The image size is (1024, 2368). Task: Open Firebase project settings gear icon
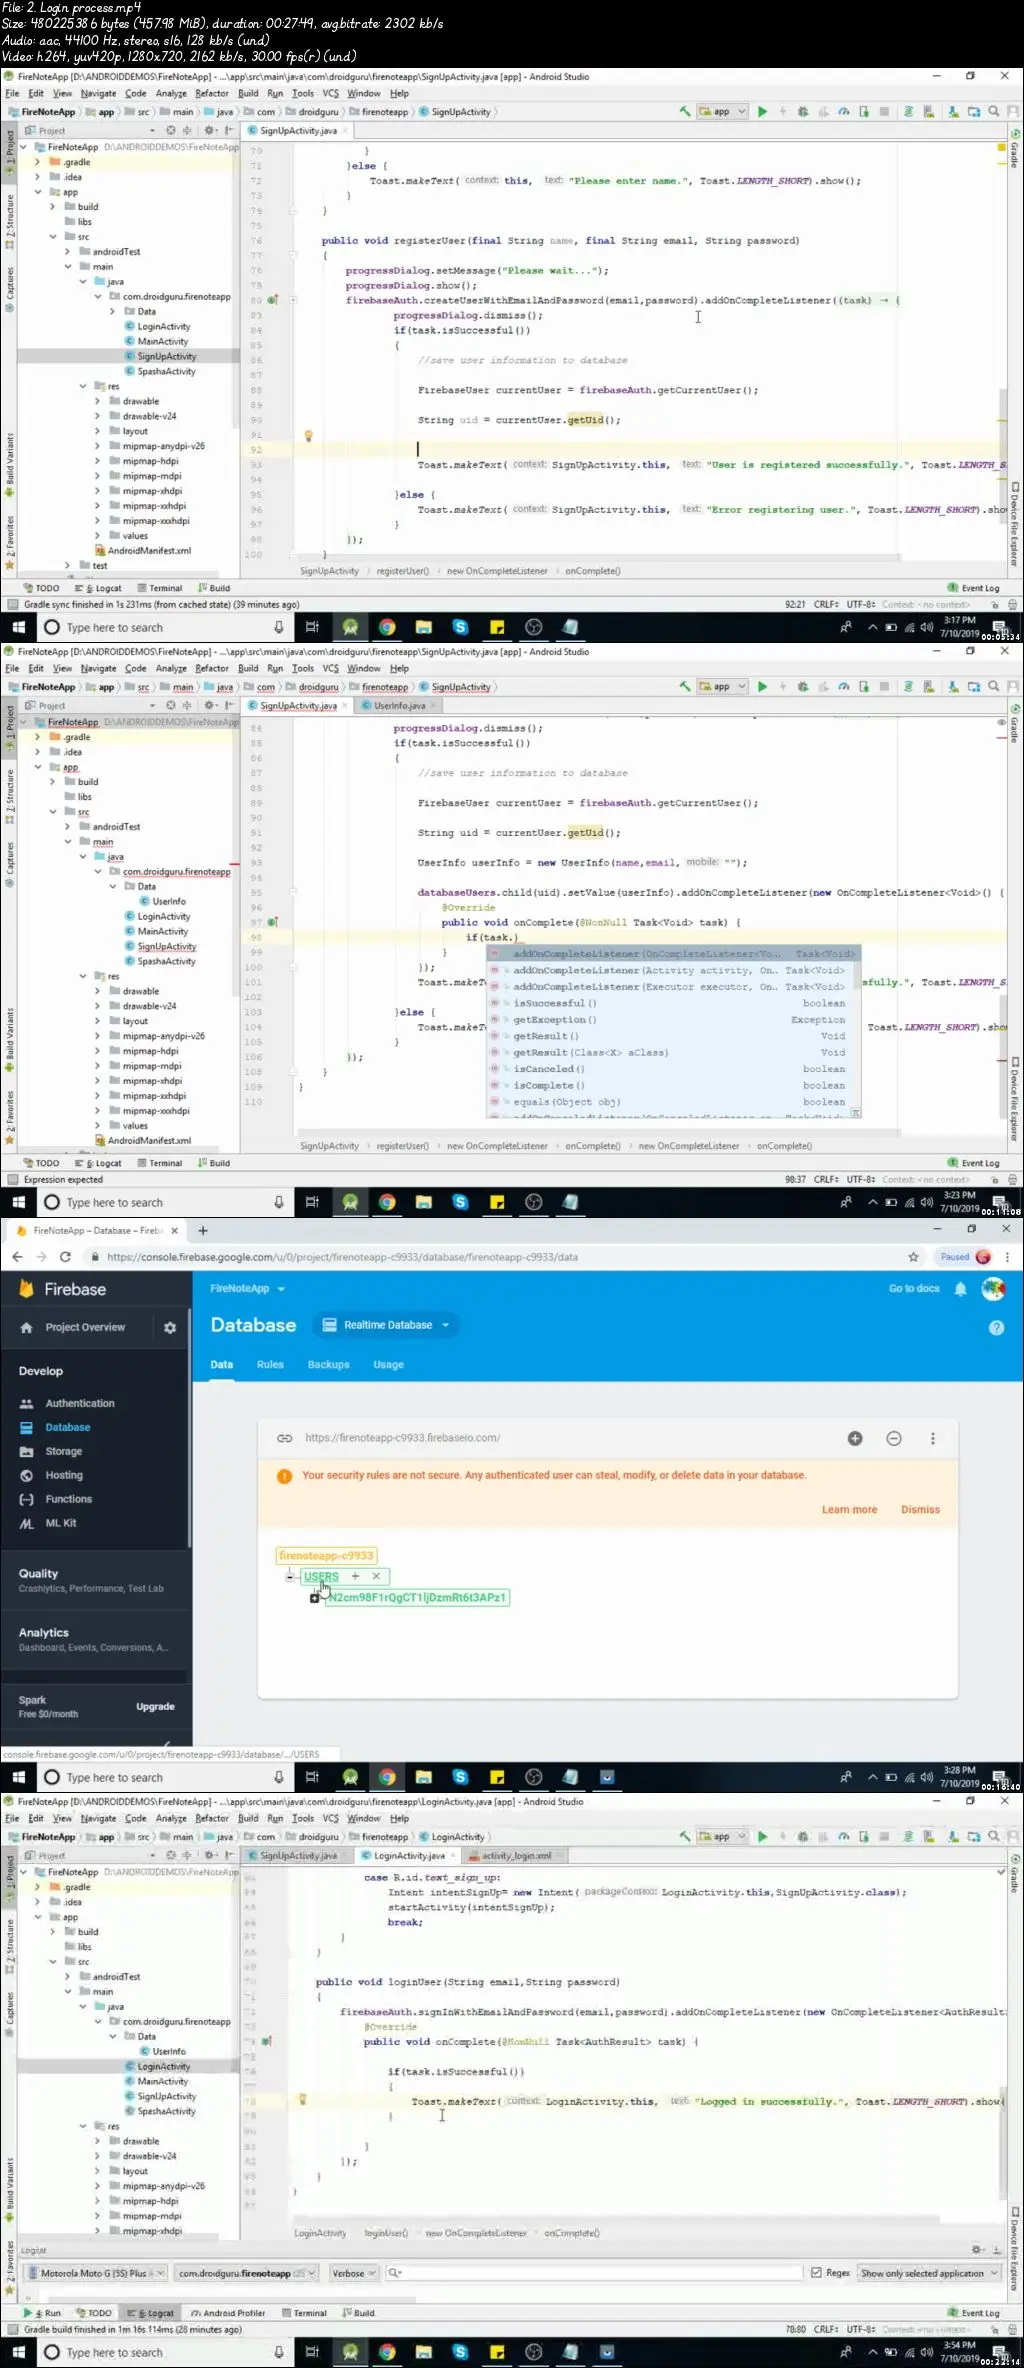pos(170,1327)
